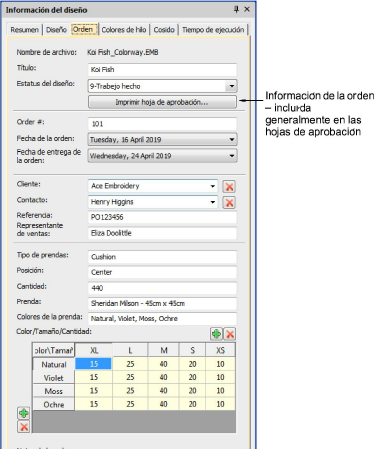Delete a color row with red X
This screenshot has height=449, width=381.
pyautogui.click(x=24, y=427)
